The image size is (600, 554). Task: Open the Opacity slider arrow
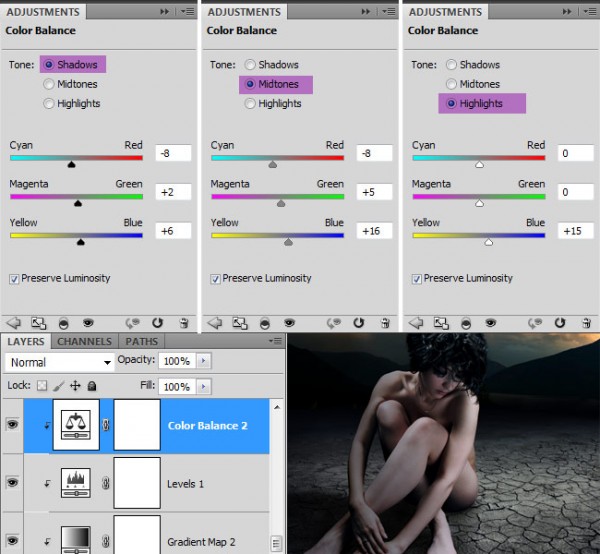coord(204,360)
